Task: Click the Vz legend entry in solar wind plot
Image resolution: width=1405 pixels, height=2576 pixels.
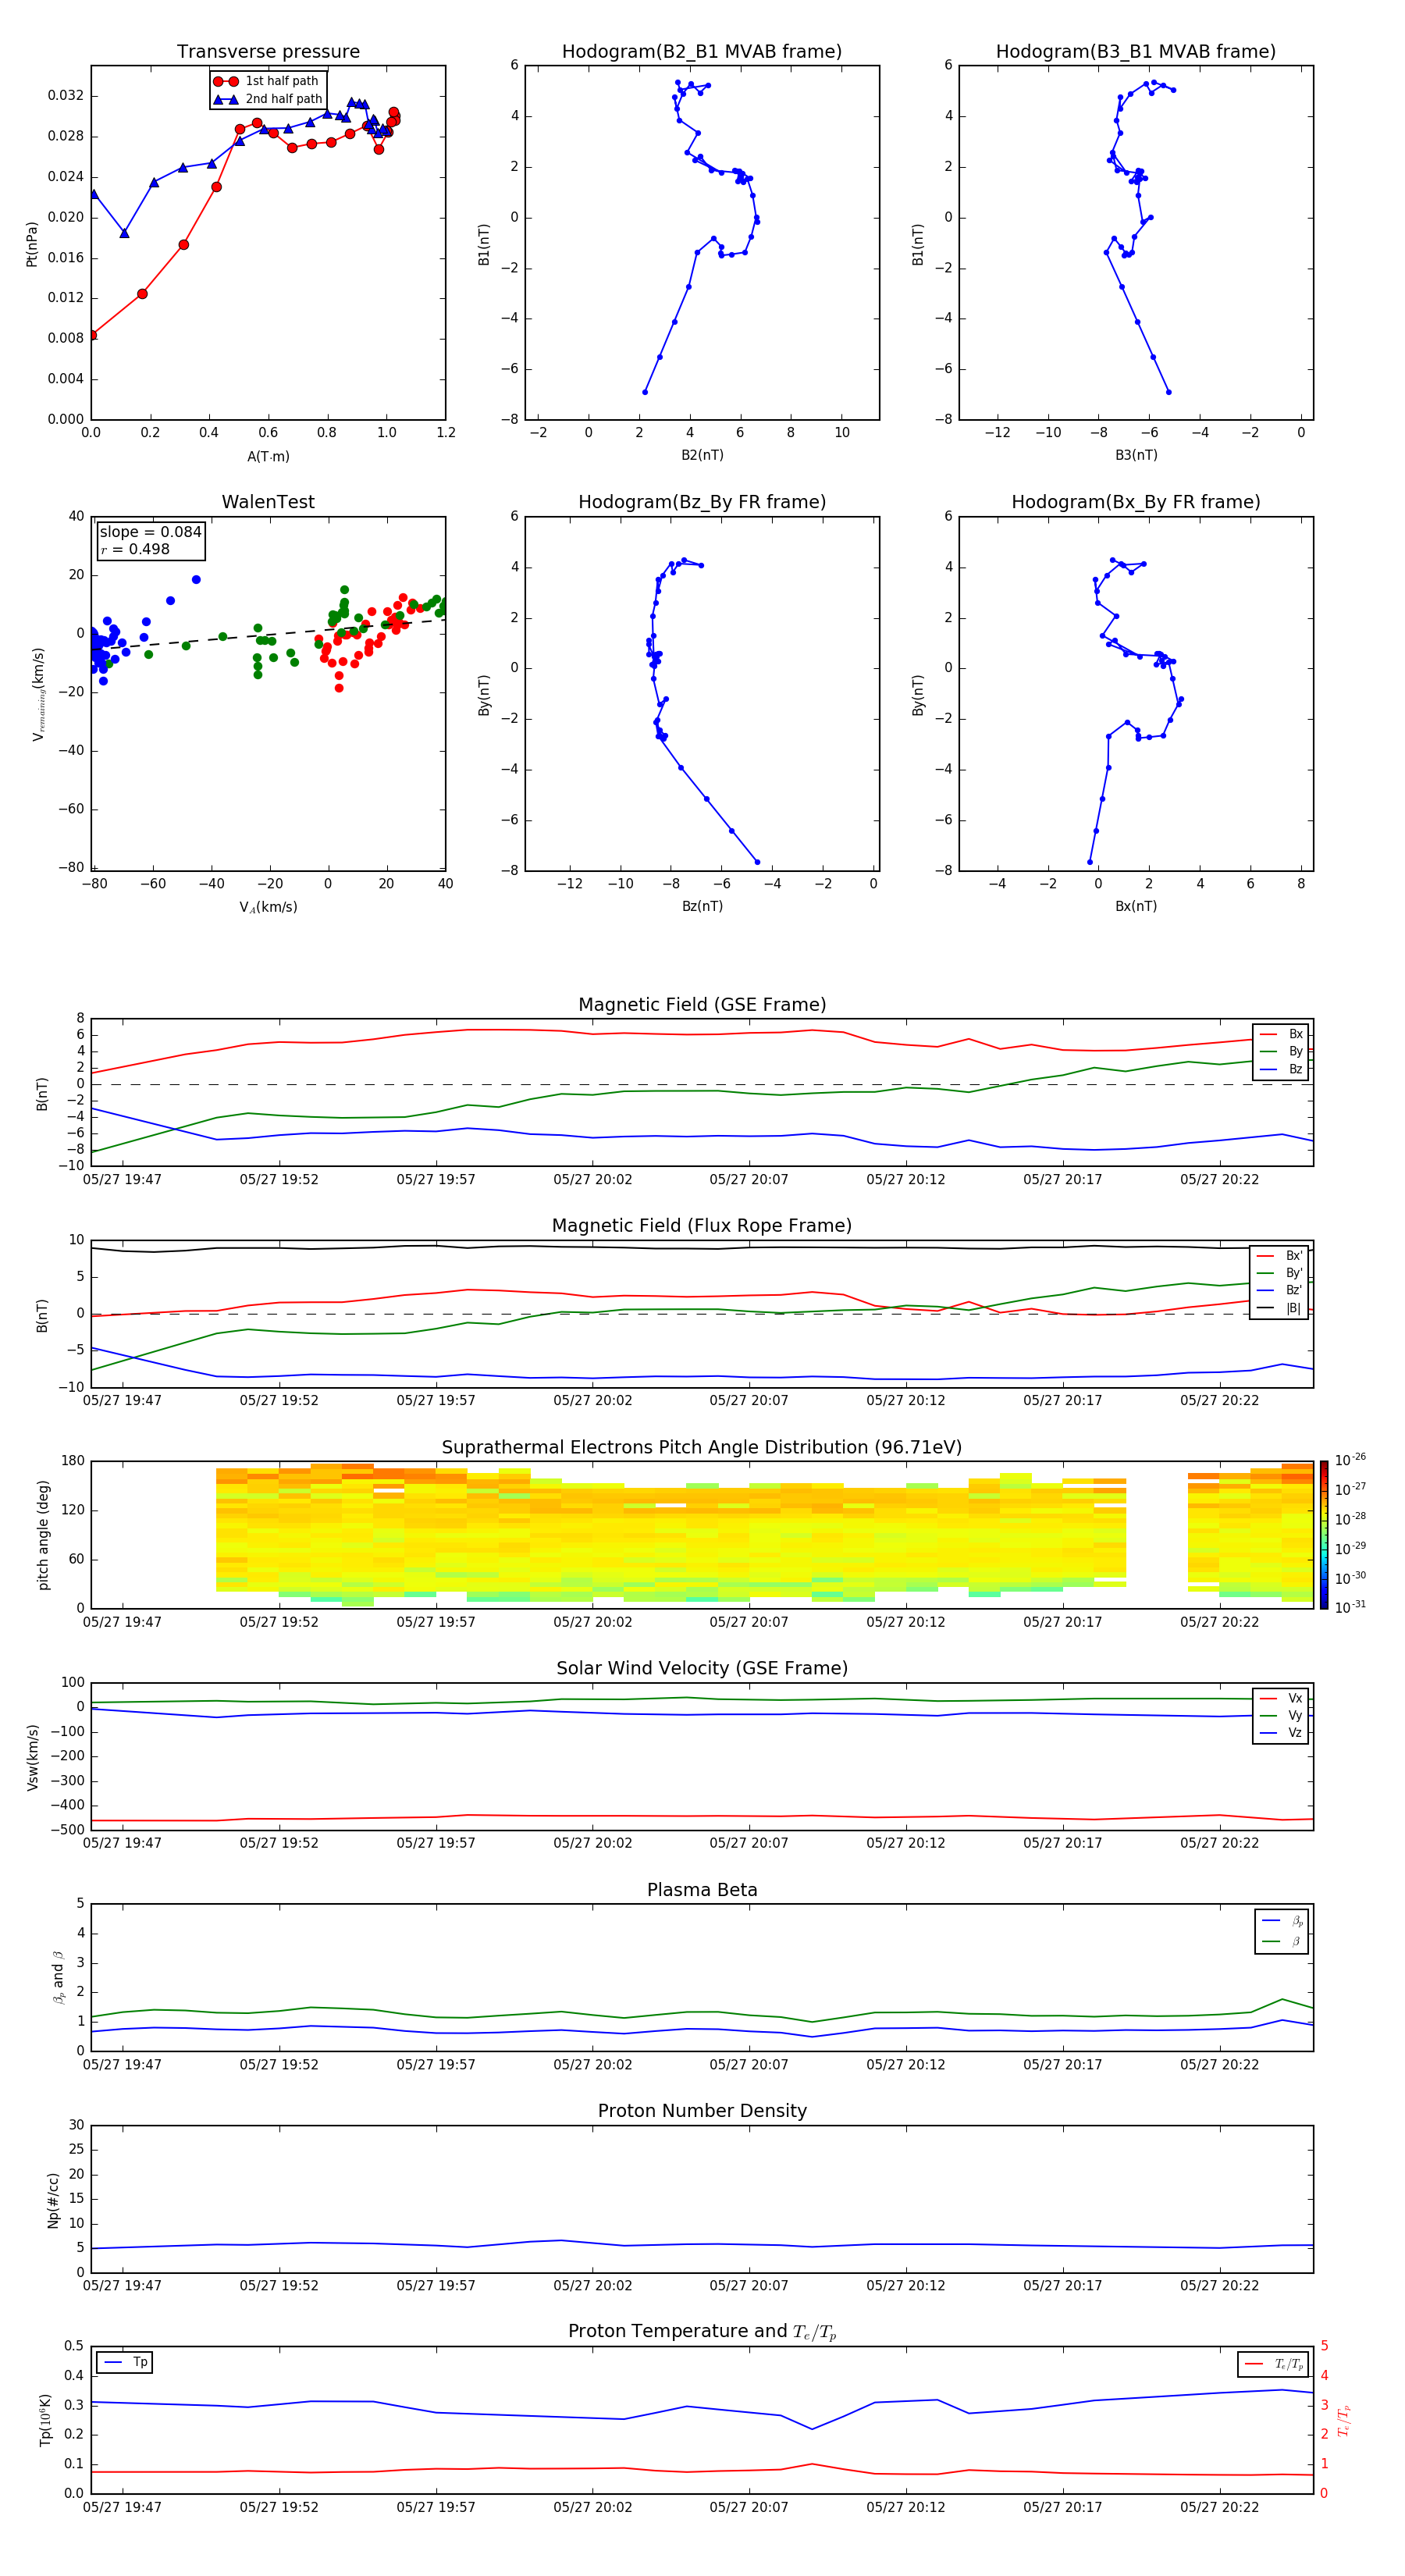Action: click(x=1281, y=1733)
